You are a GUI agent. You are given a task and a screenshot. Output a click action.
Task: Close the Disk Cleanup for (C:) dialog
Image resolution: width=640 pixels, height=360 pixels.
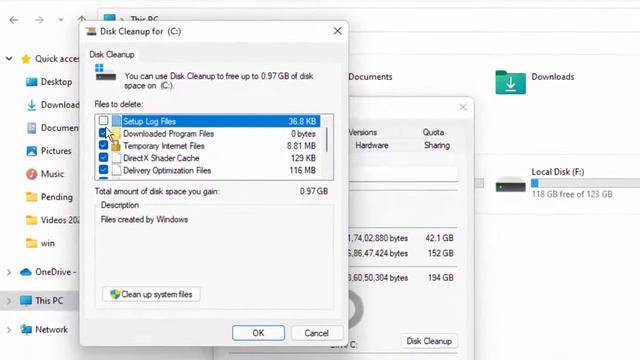[x=338, y=31]
